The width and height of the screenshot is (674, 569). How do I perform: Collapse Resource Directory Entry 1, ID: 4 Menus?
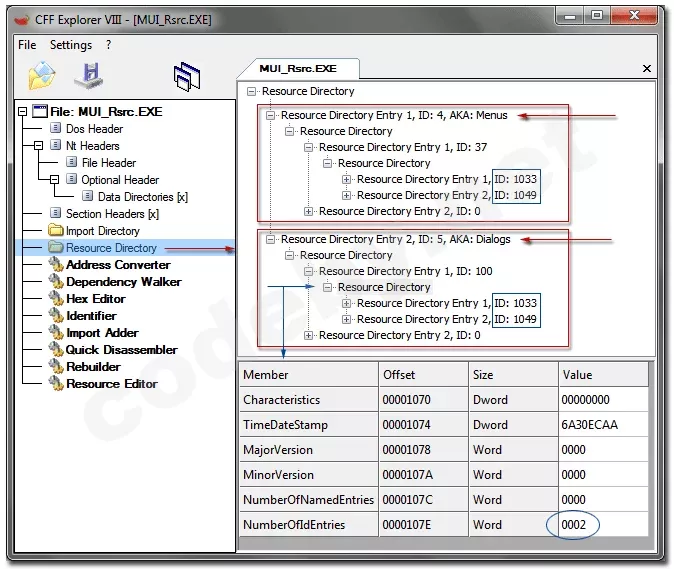pos(270,116)
